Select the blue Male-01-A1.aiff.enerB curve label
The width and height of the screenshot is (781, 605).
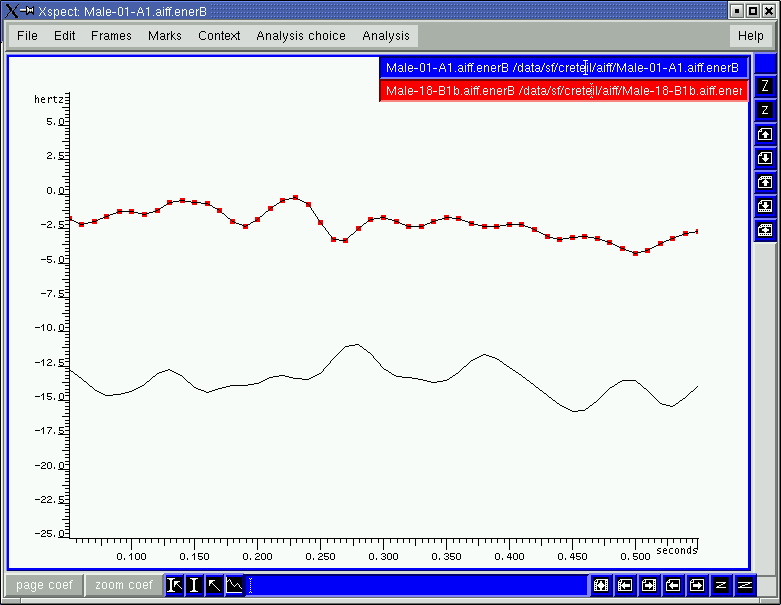pyautogui.click(x=563, y=68)
